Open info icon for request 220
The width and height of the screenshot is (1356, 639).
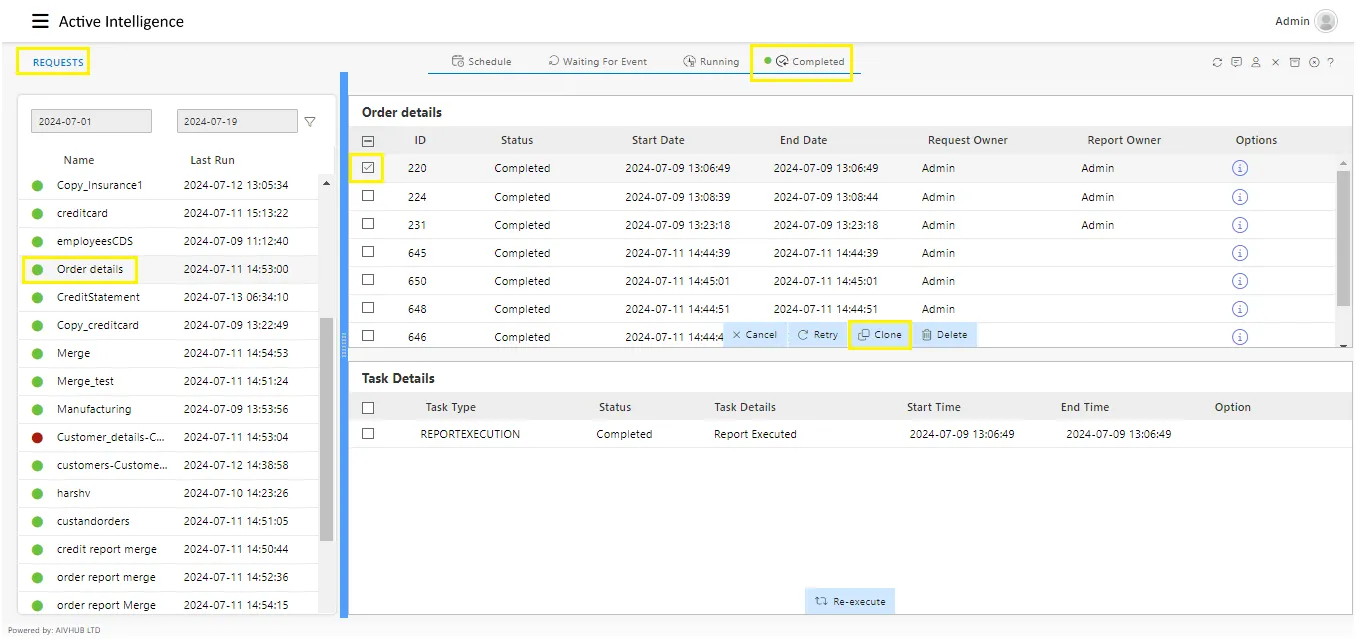[x=1240, y=169]
